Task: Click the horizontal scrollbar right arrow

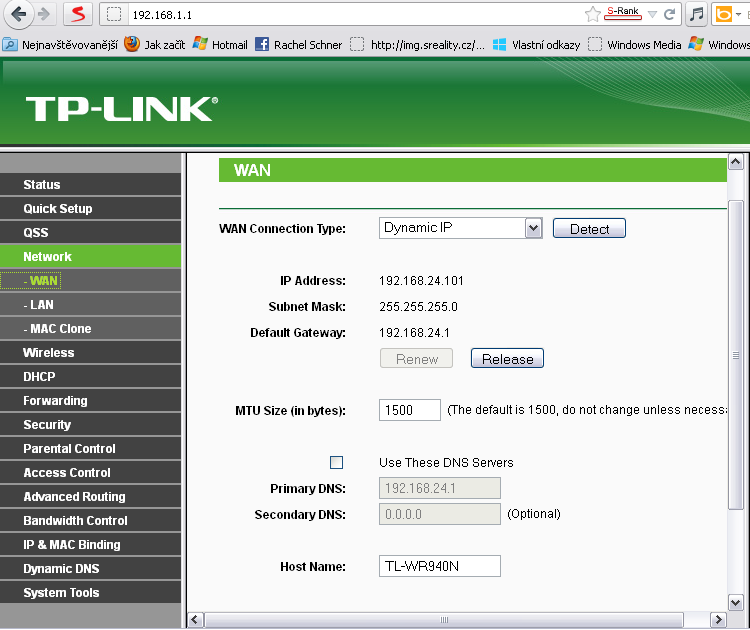Action: 717,620
